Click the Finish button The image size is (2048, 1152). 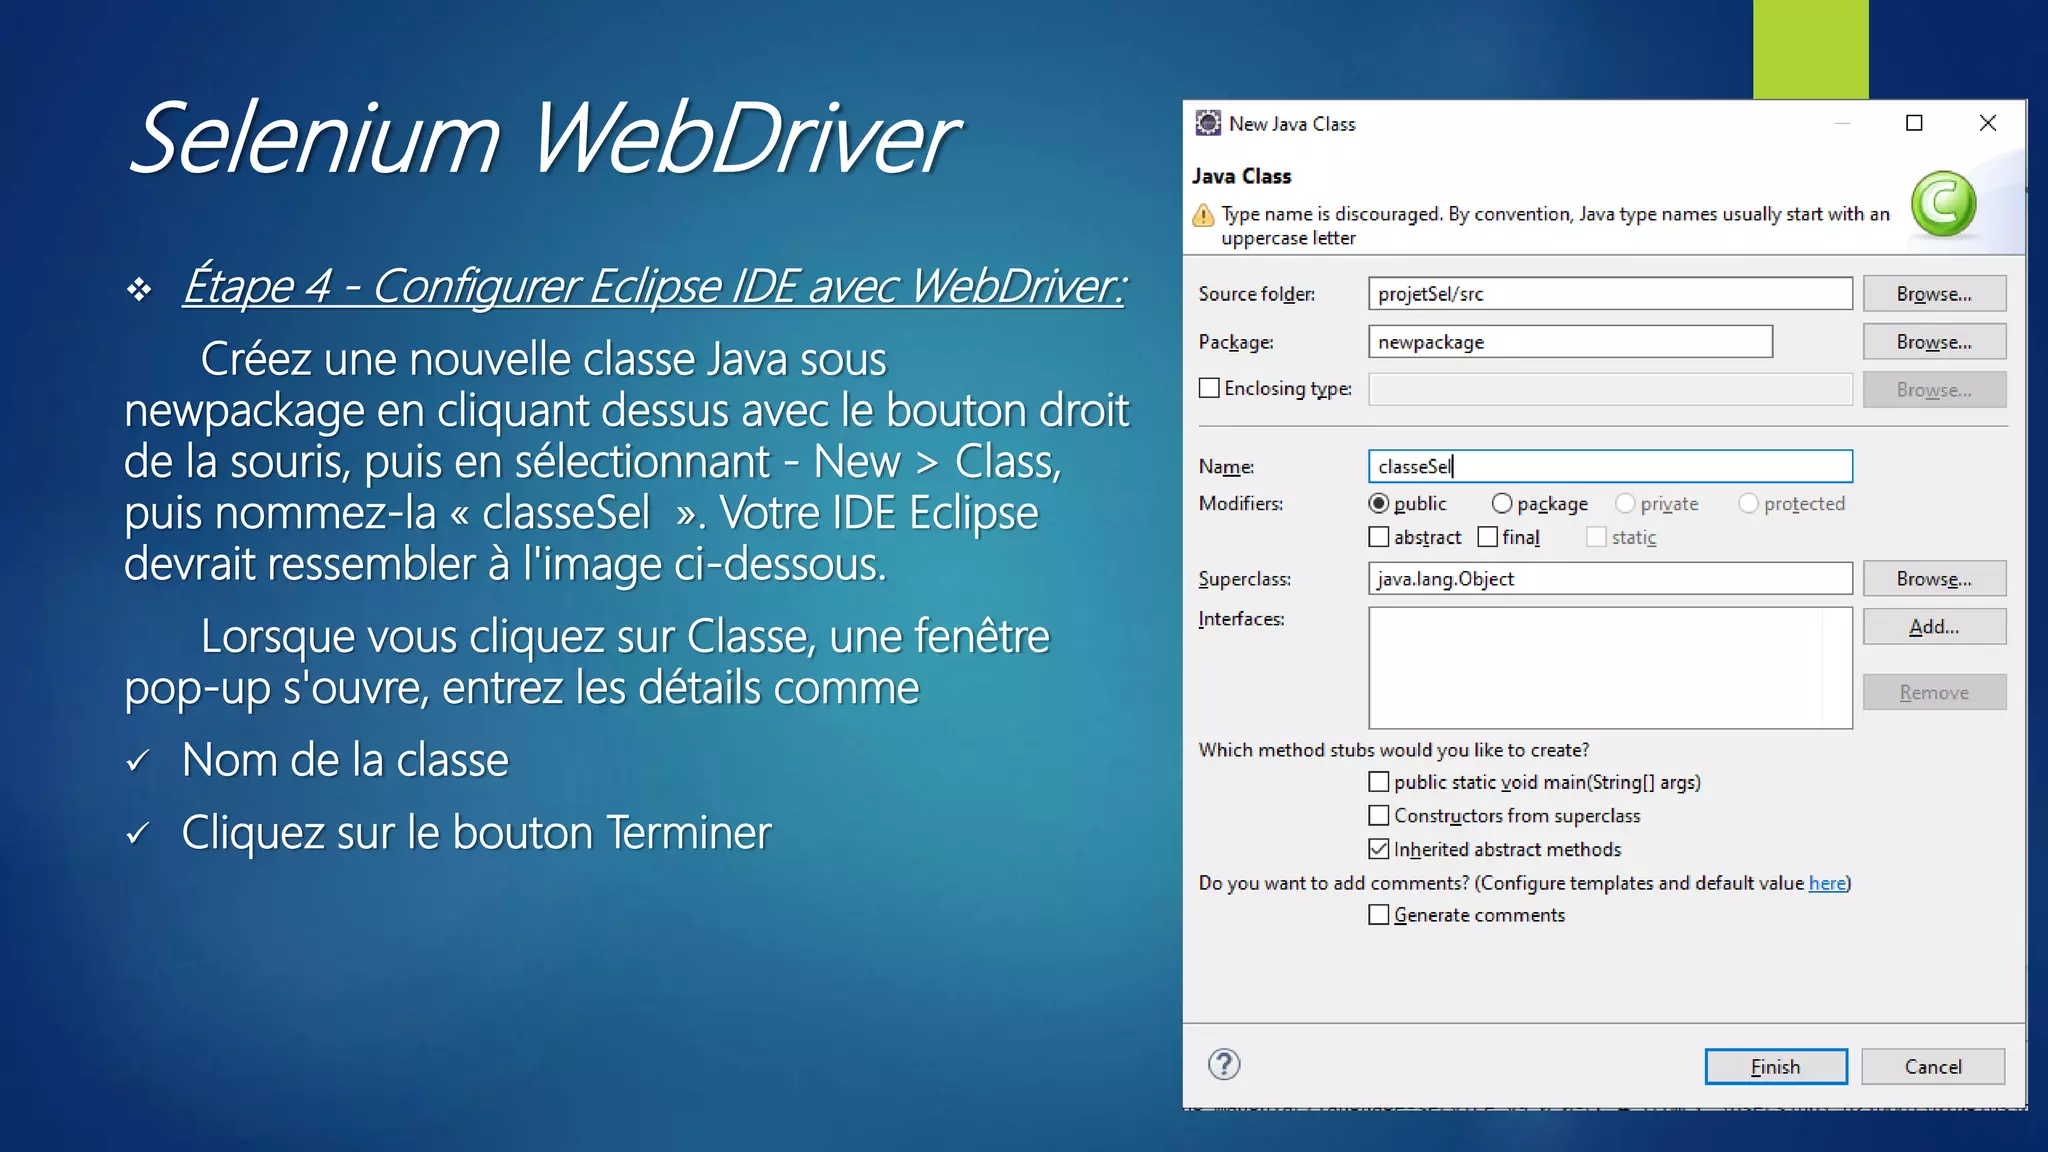[x=1776, y=1067]
